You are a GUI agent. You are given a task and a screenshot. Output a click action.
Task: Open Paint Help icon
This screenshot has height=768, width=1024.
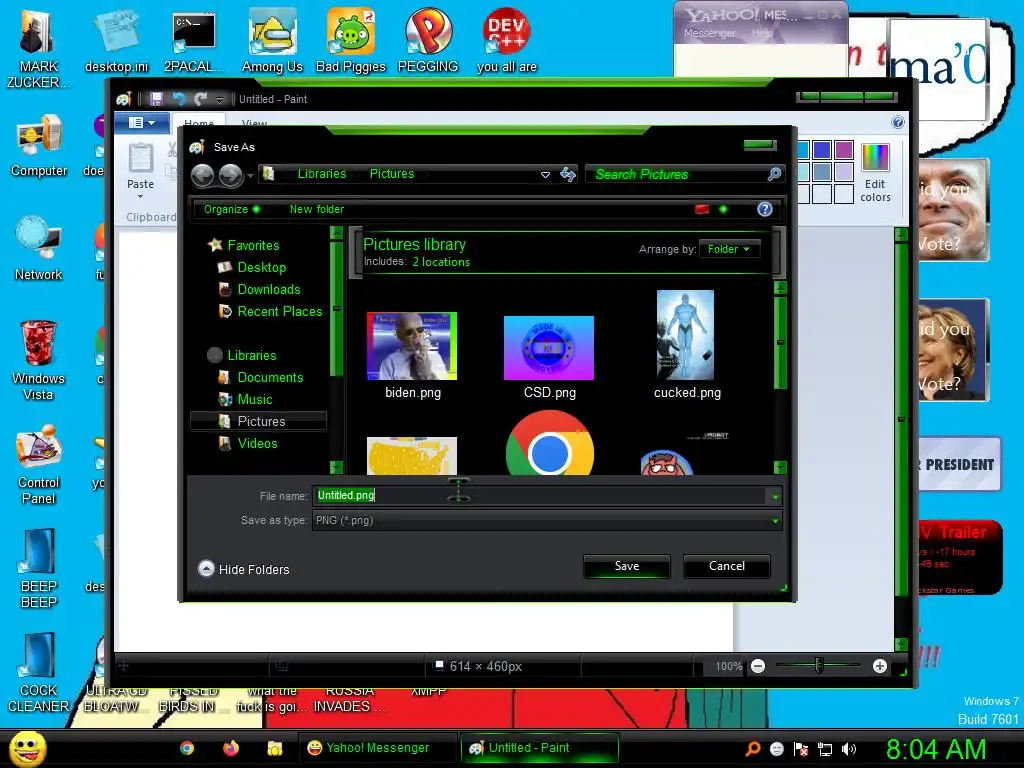coord(897,122)
